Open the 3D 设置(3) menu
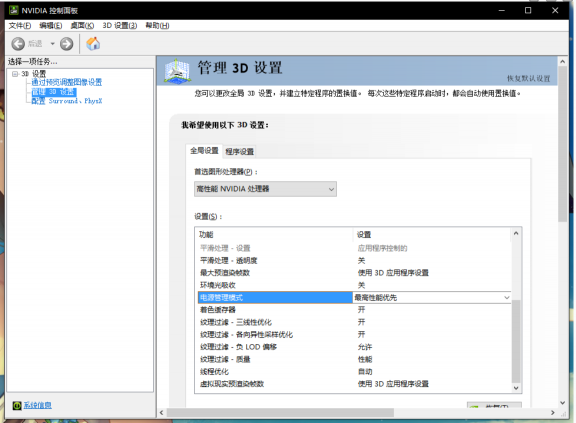 pyautogui.click(x=120, y=25)
